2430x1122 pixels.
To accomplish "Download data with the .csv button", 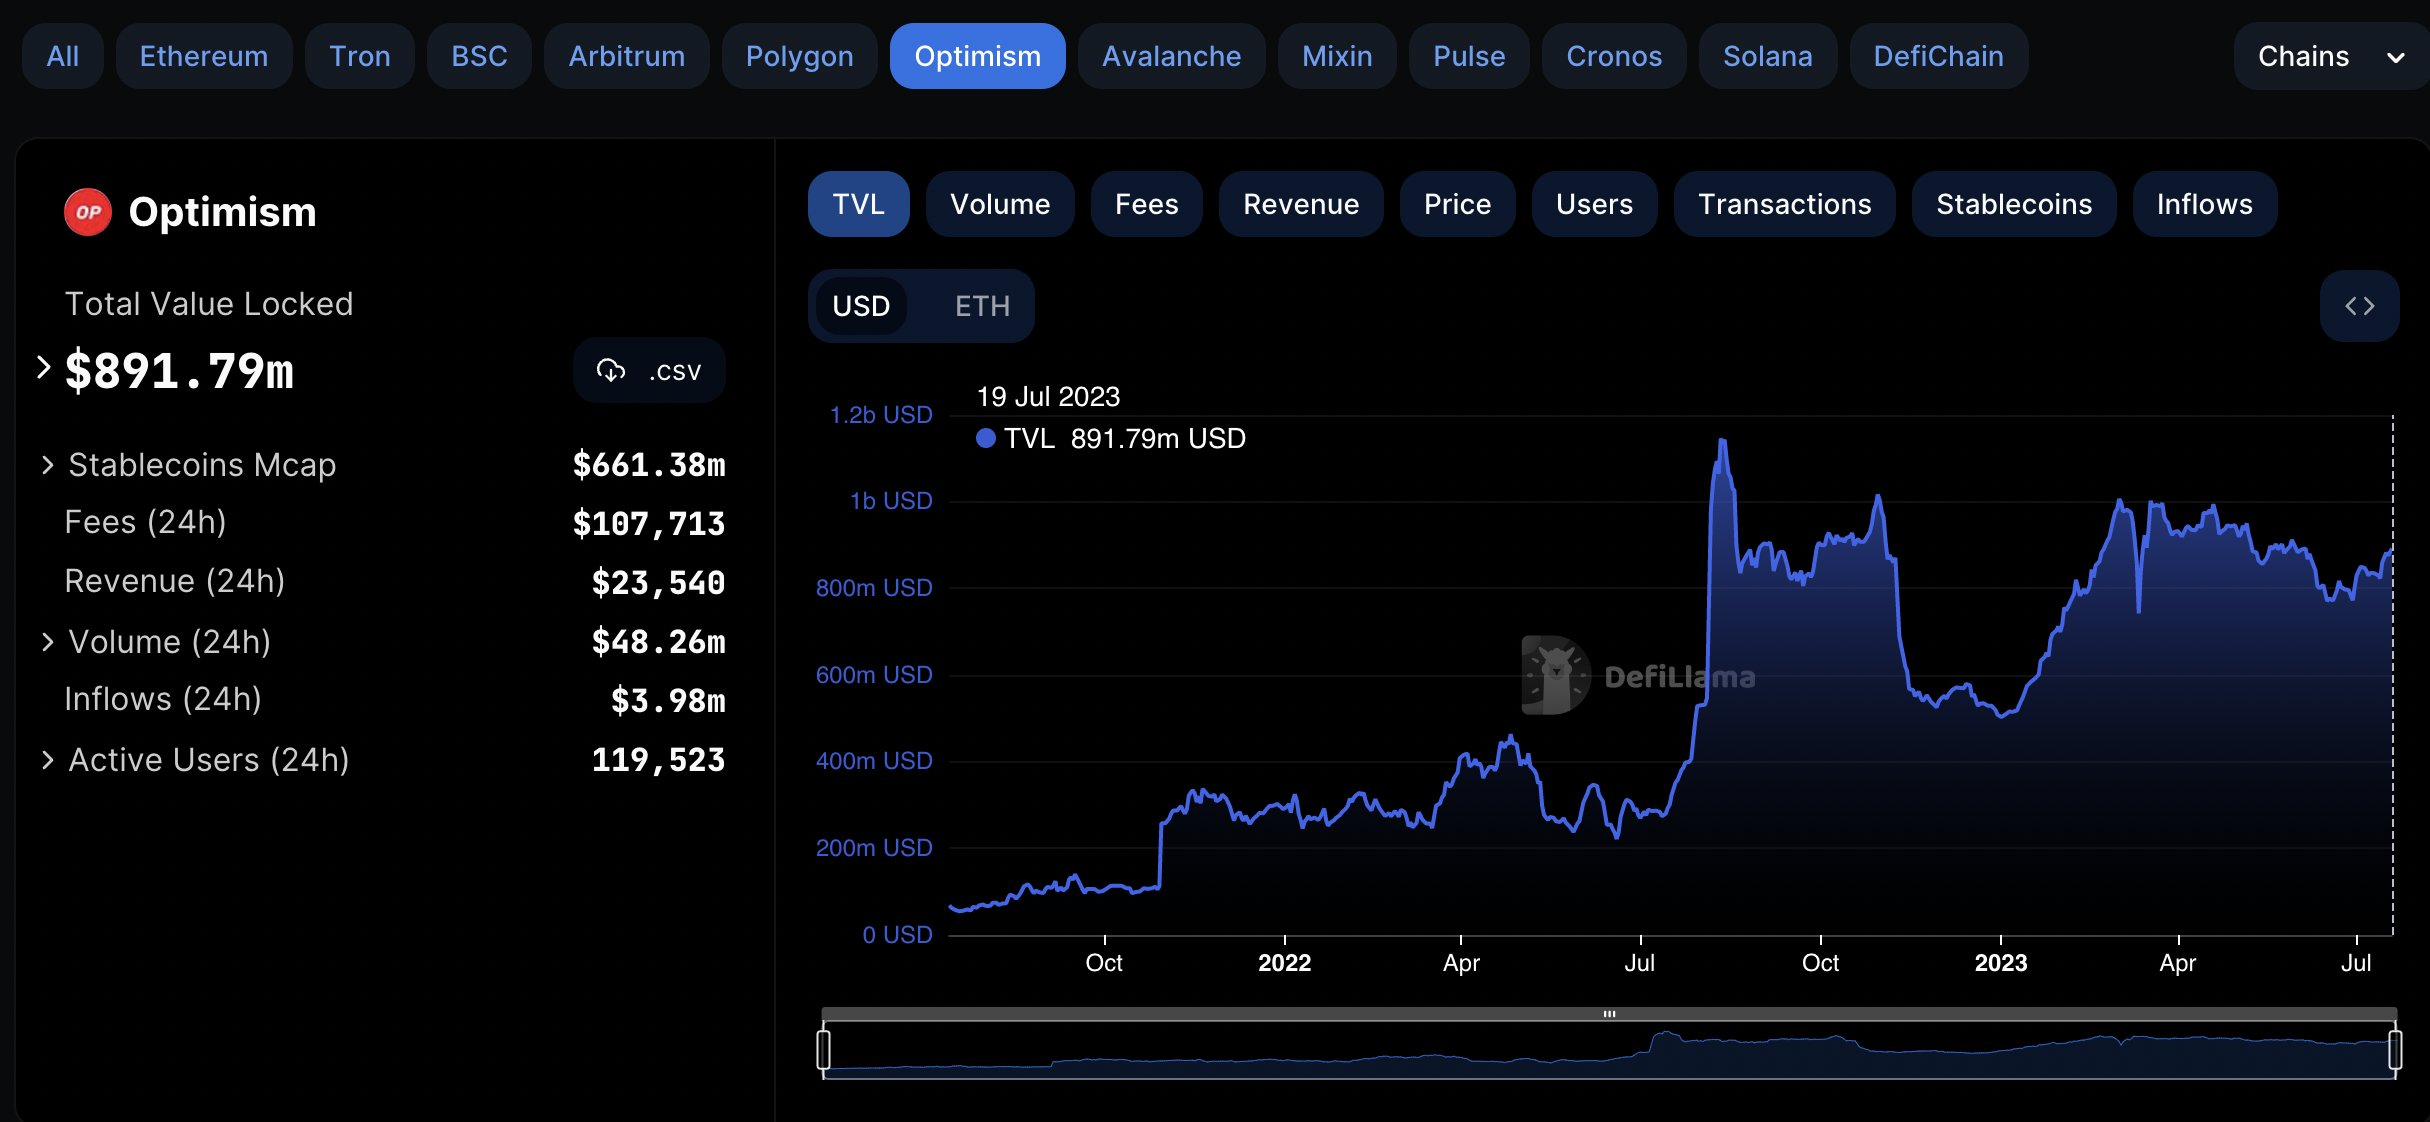I will click(x=649, y=371).
